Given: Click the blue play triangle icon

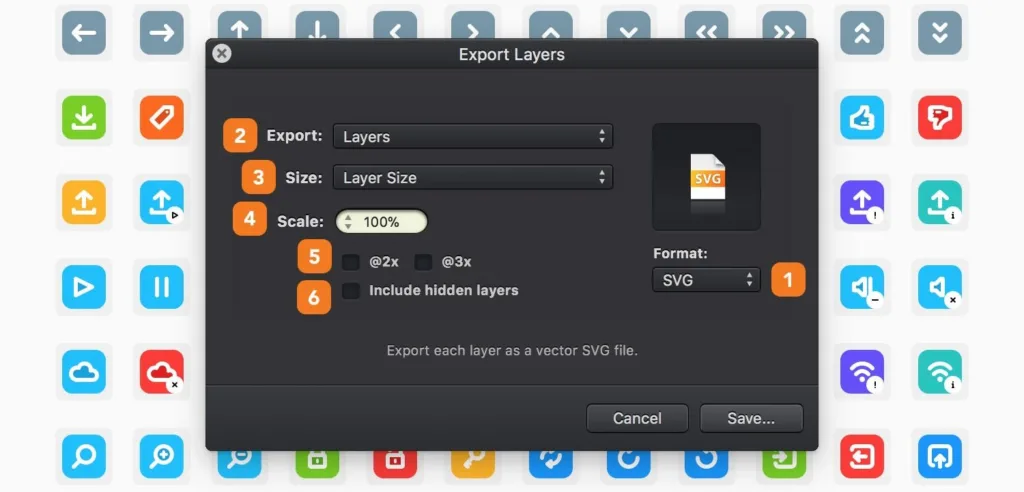Looking at the screenshot, I should tap(84, 287).
